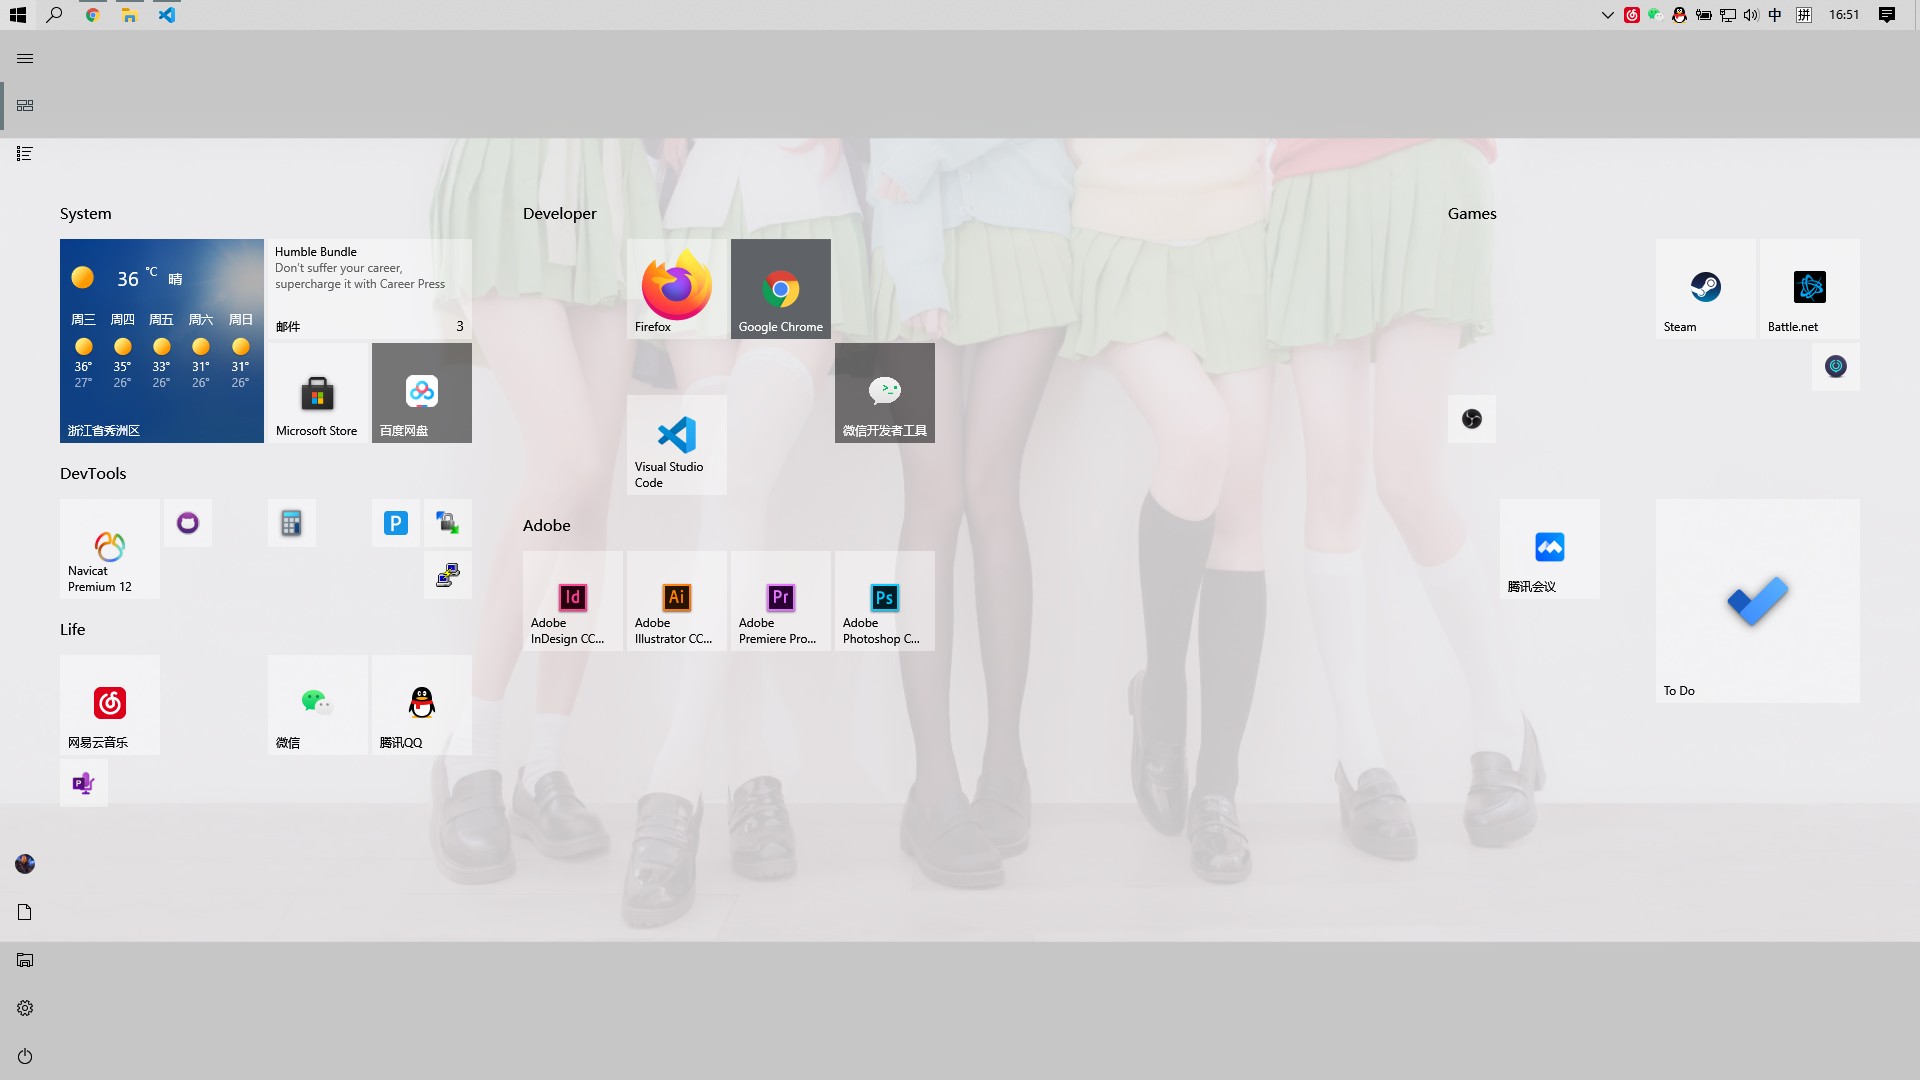Open Battle.net tile
This screenshot has width=1920, height=1080.
click(x=1809, y=288)
